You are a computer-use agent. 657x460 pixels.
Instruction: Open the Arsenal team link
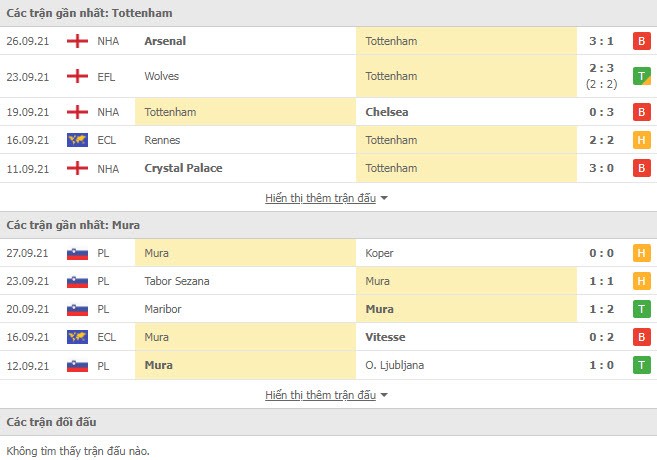(x=165, y=41)
